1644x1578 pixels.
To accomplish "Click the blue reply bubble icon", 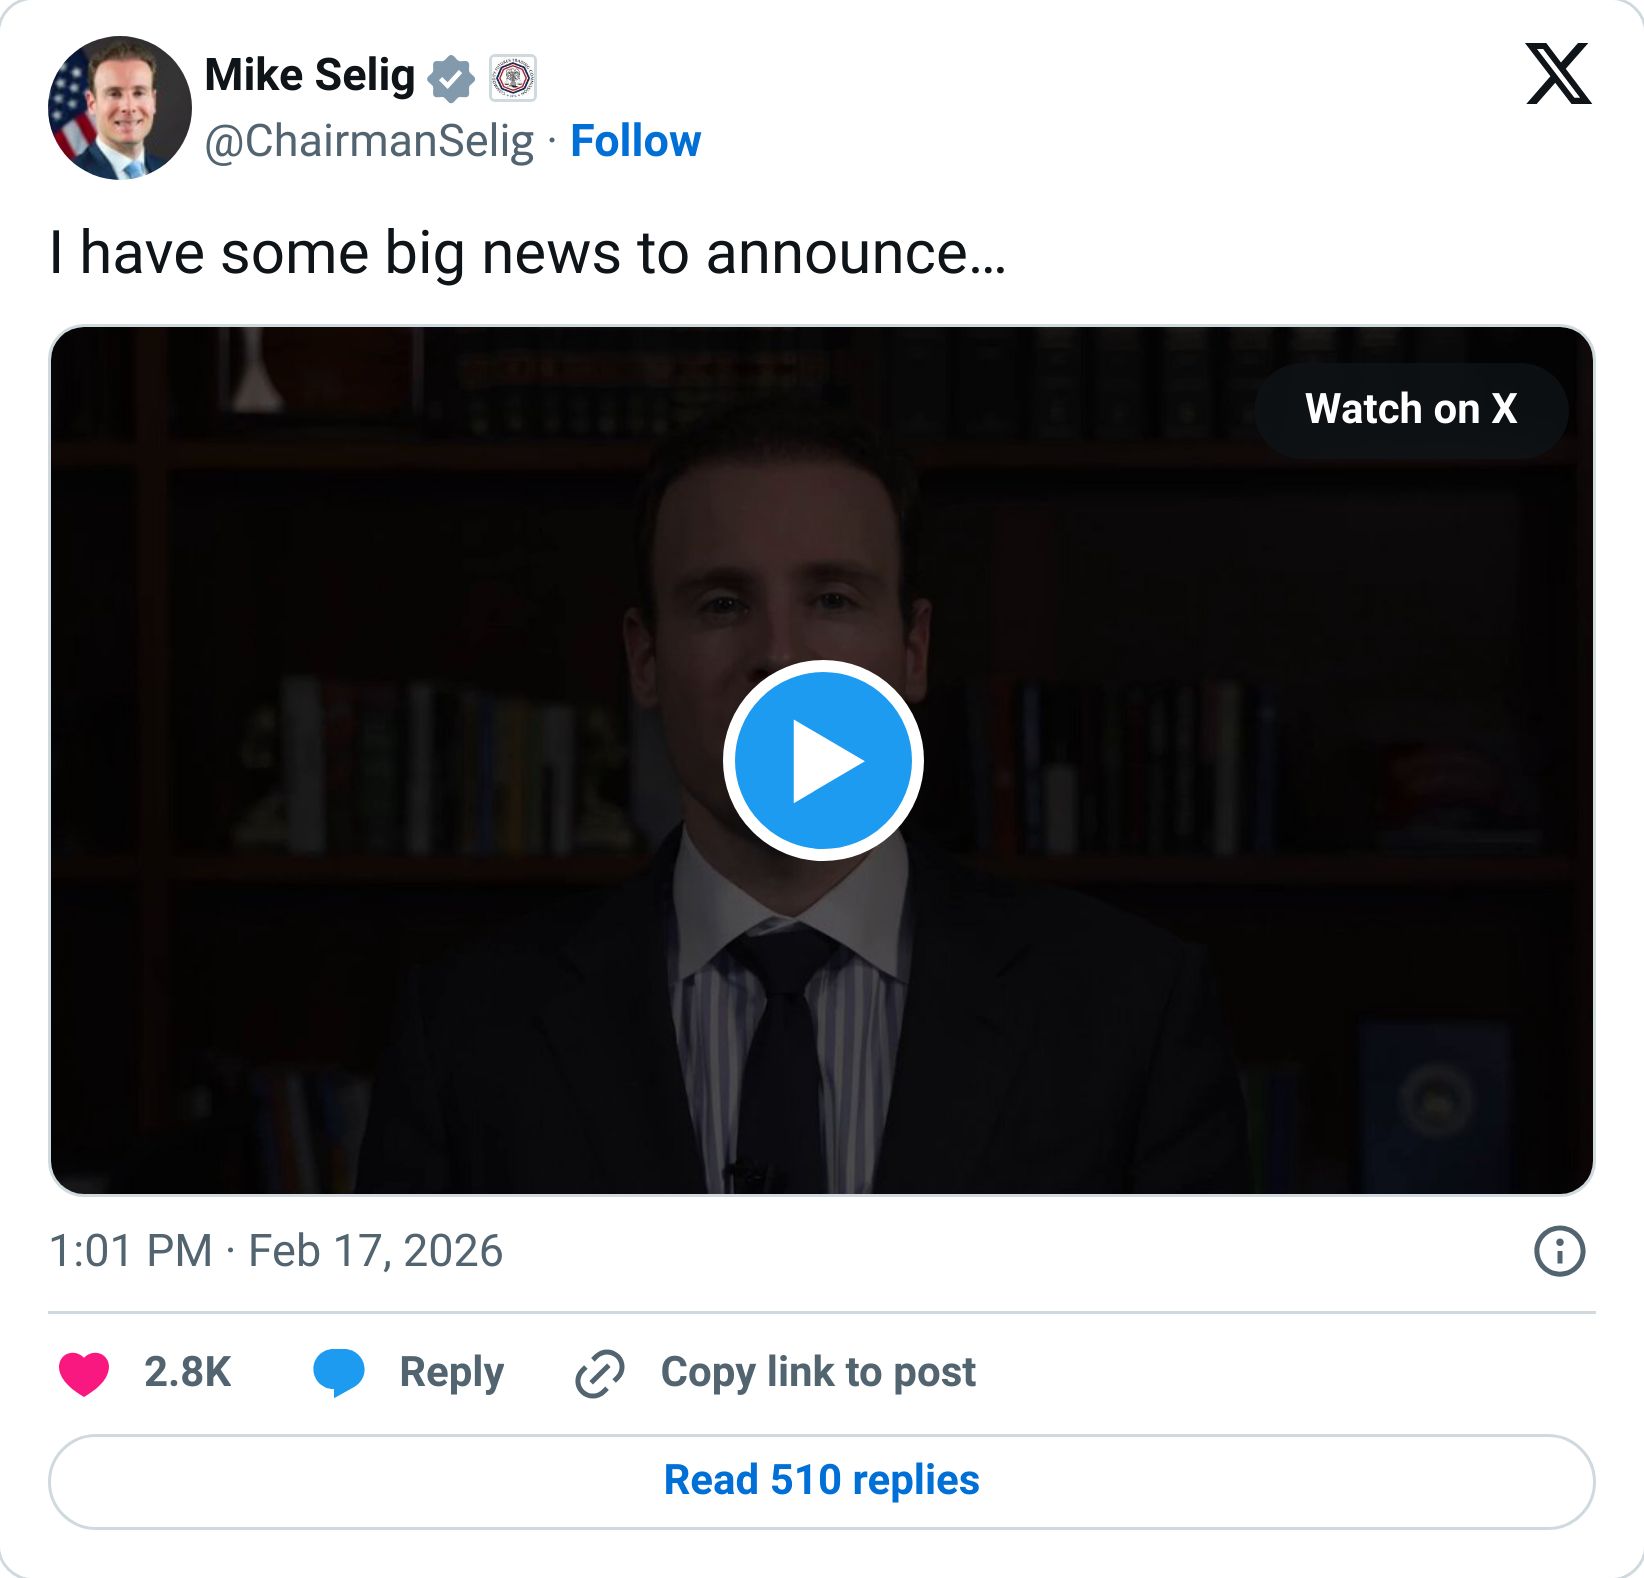I will point(340,1371).
